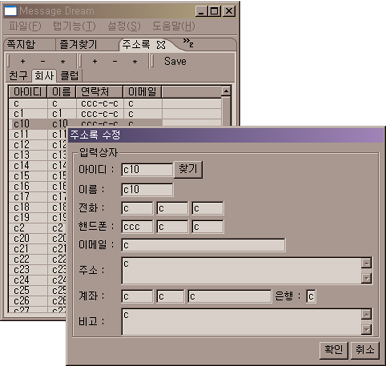Viewport: 390px width, 372px height.
Task: Sort by the 이메일 column header
Action: (142, 92)
